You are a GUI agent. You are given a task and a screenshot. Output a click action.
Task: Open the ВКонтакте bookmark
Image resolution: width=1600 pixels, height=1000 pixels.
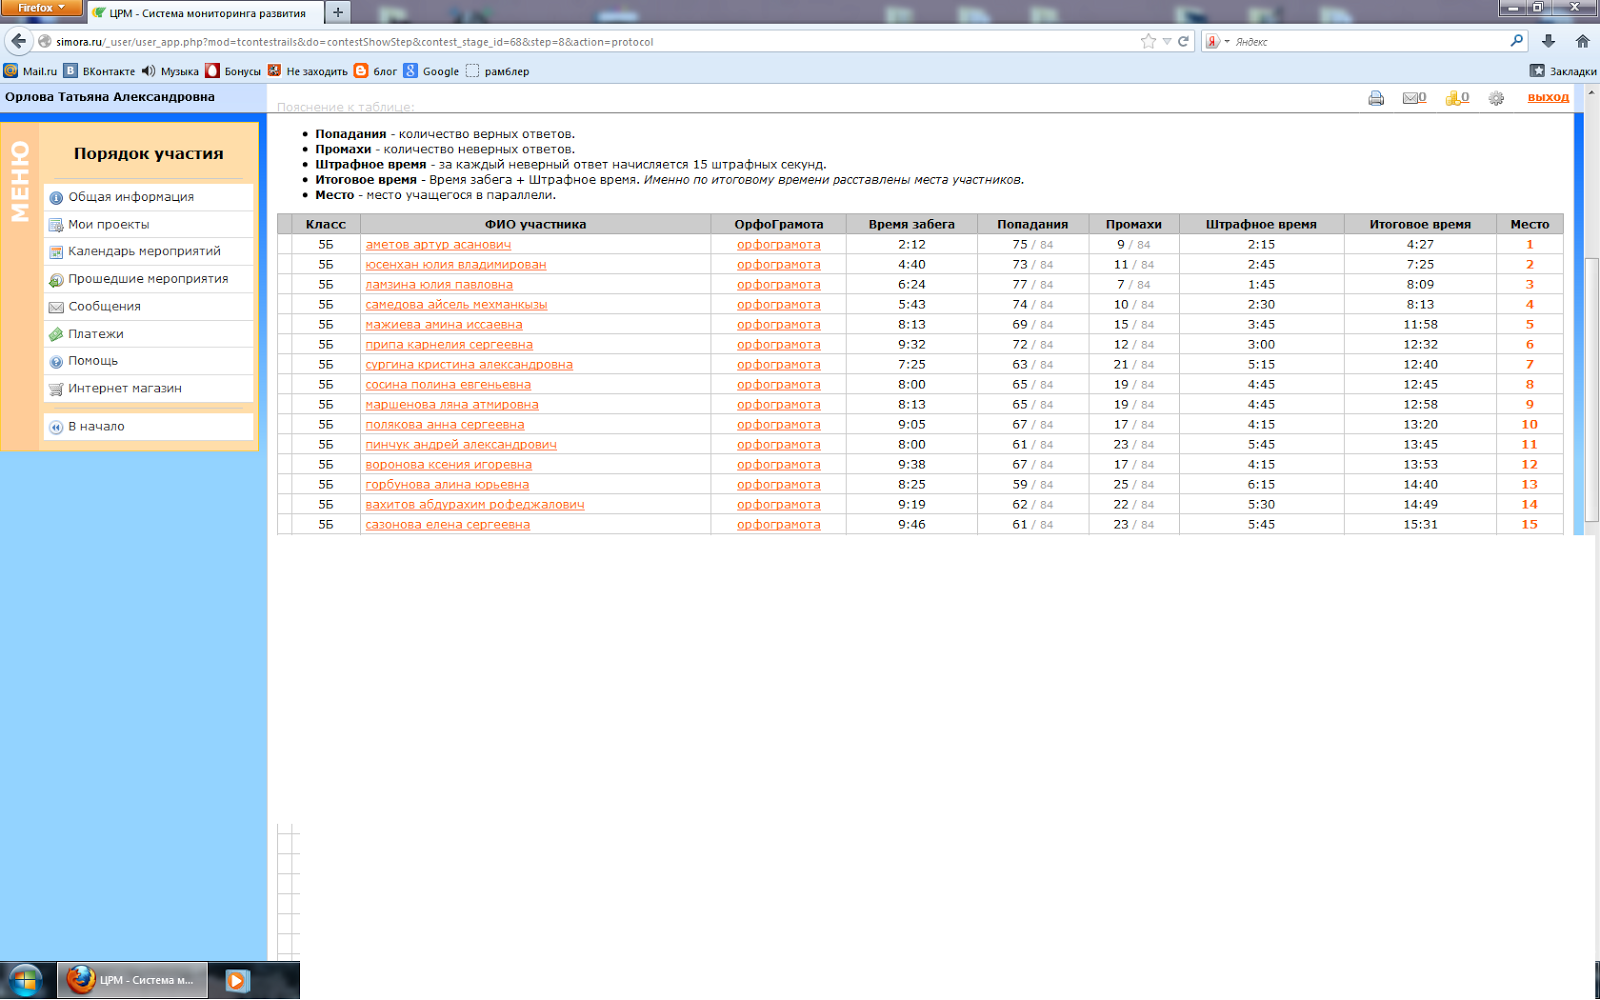point(99,71)
